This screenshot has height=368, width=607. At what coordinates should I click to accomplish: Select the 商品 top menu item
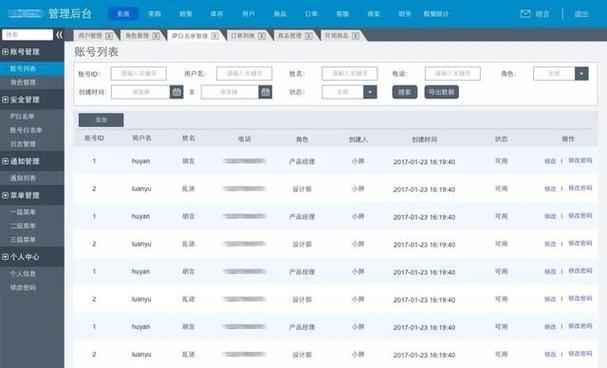click(279, 14)
